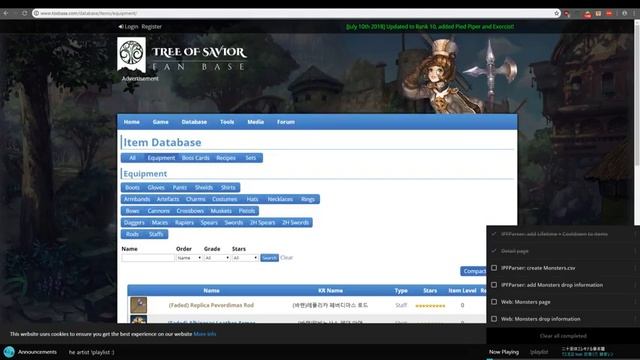Reload the page with the refresh icon
The image size is (640, 360).
click(x=24, y=13)
